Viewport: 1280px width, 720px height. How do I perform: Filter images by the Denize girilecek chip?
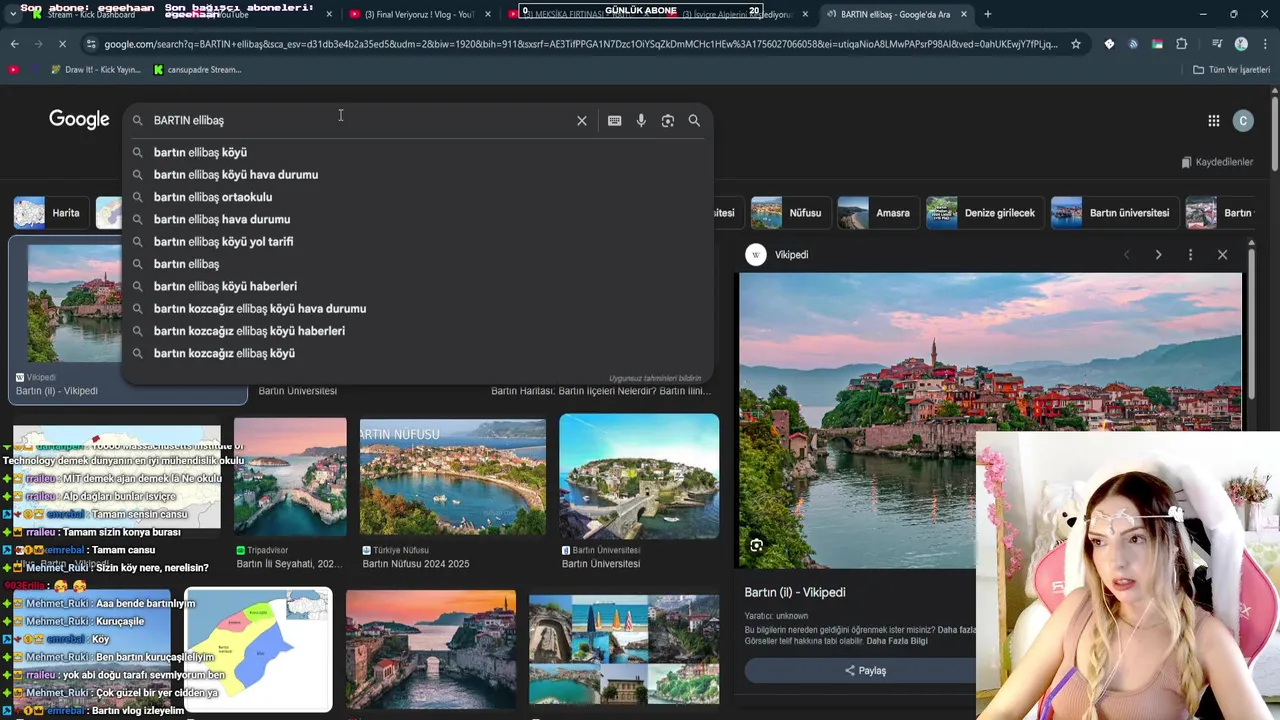pyautogui.click(x=984, y=213)
